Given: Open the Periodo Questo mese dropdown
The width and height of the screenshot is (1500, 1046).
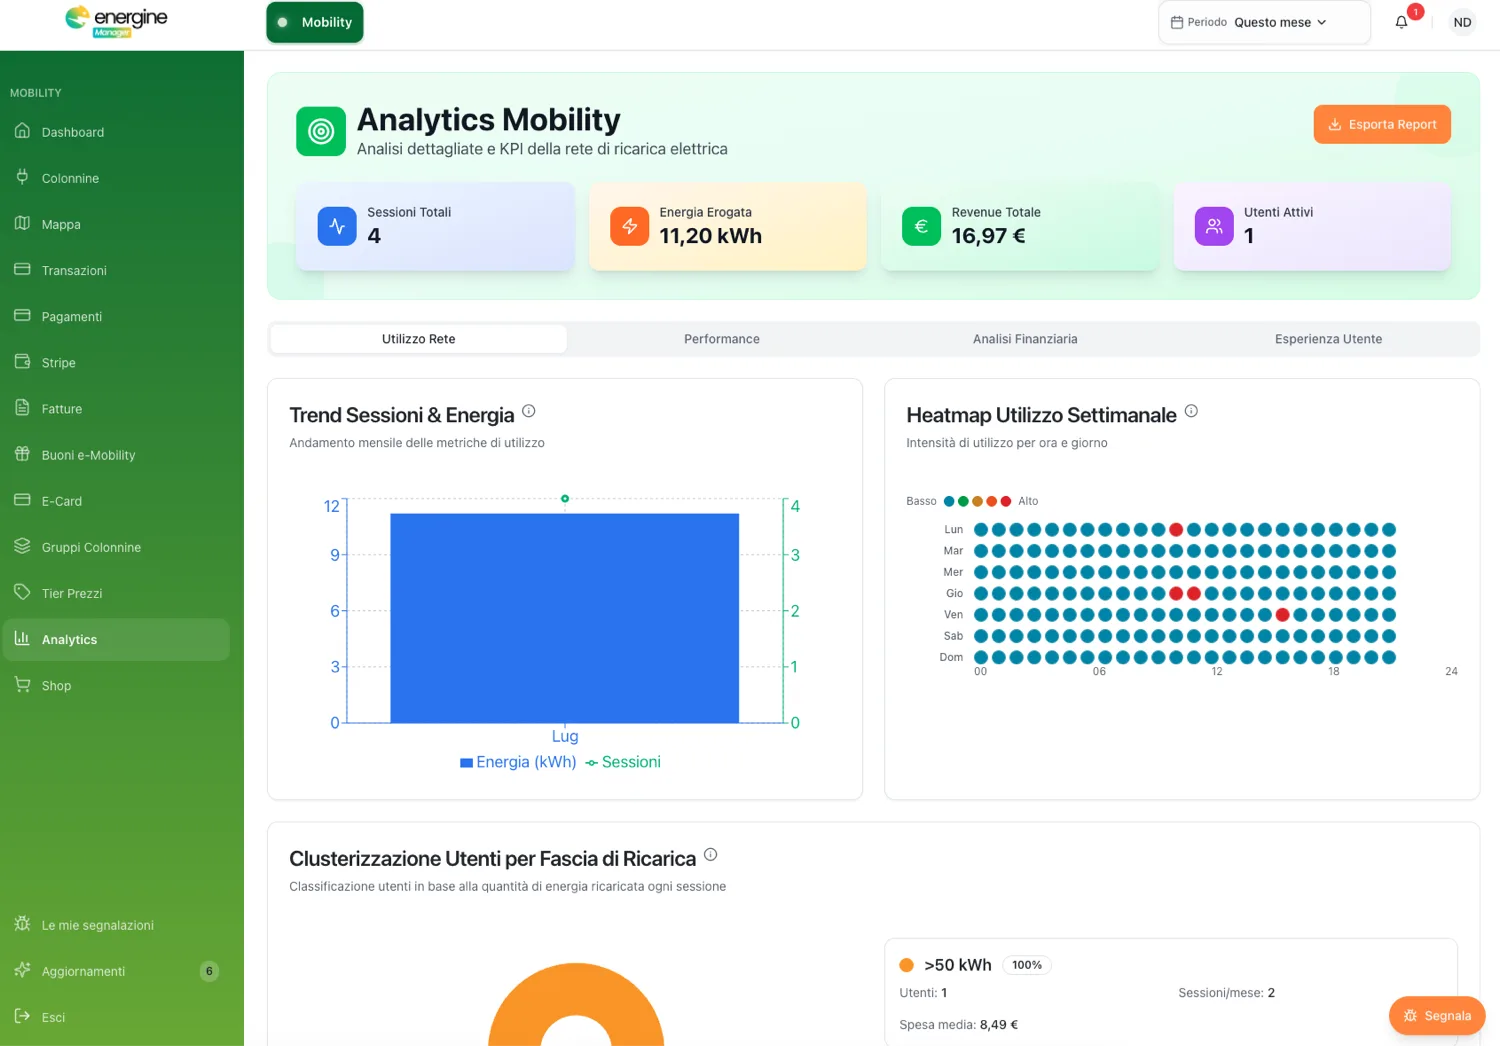Looking at the screenshot, I should click(1264, 22).
